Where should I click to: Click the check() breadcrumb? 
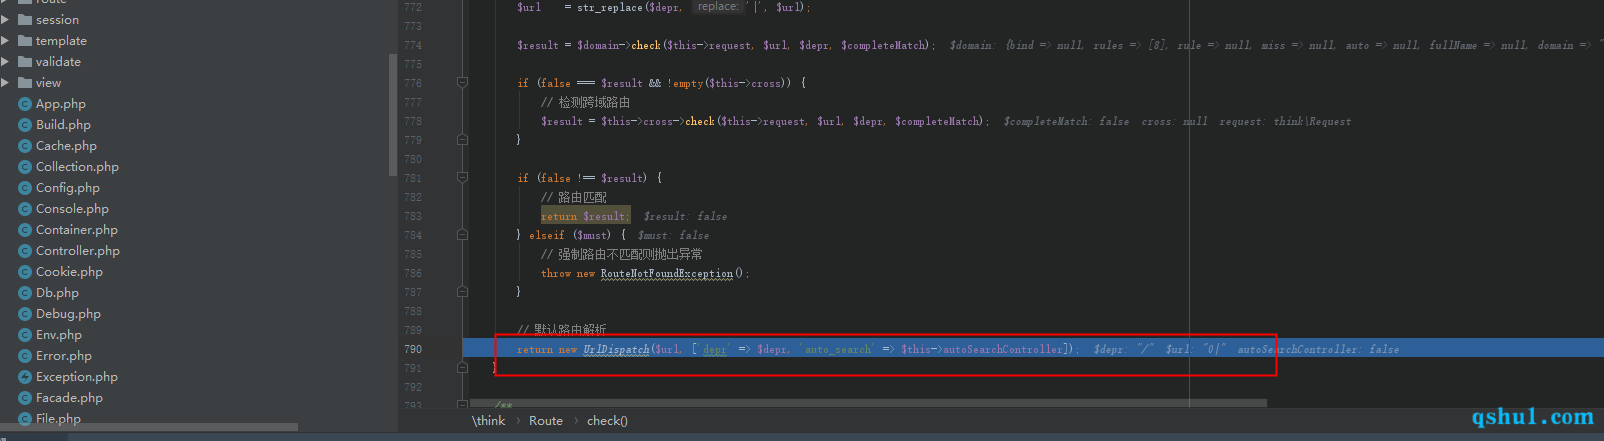[x=607, y=421]
